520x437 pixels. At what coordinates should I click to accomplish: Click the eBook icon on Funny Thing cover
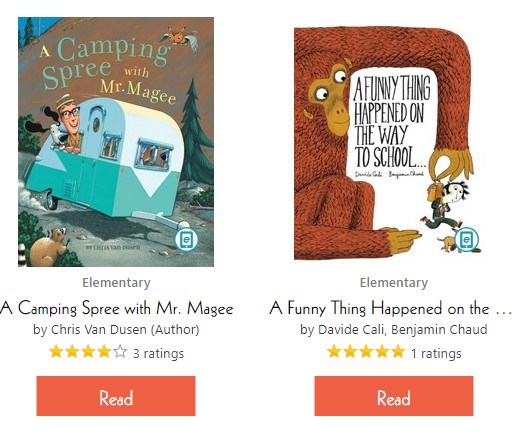[467, 239]
